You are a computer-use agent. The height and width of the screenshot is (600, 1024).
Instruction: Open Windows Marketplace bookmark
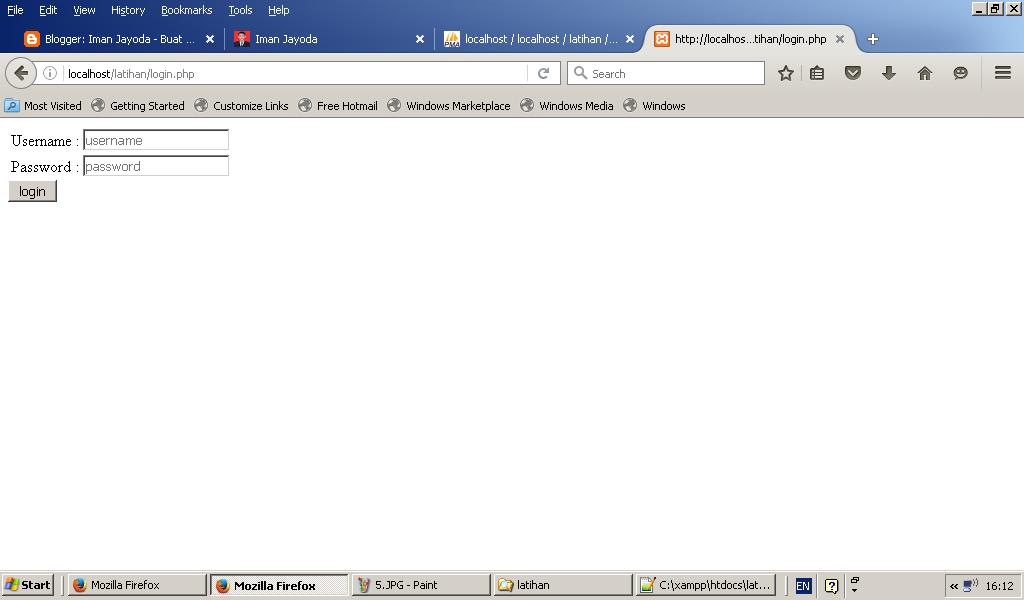(449, 106)
